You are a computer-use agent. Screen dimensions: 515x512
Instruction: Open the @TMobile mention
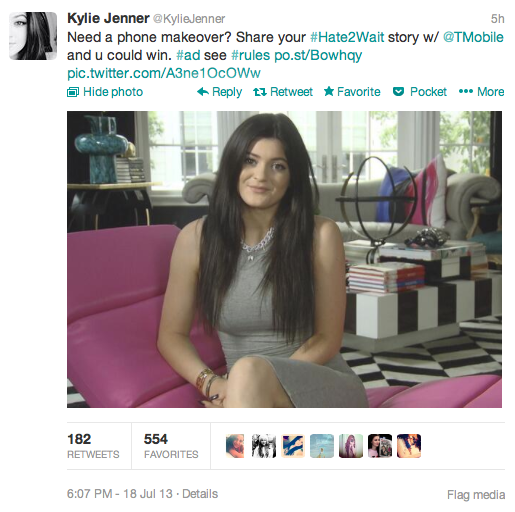473,37
